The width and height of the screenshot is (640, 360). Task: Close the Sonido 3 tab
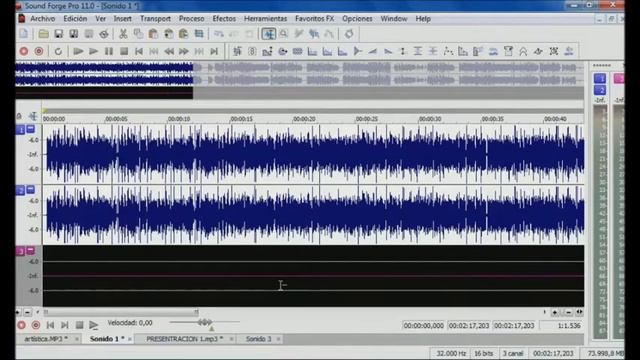pyautogui.click(x=278, y=339)
